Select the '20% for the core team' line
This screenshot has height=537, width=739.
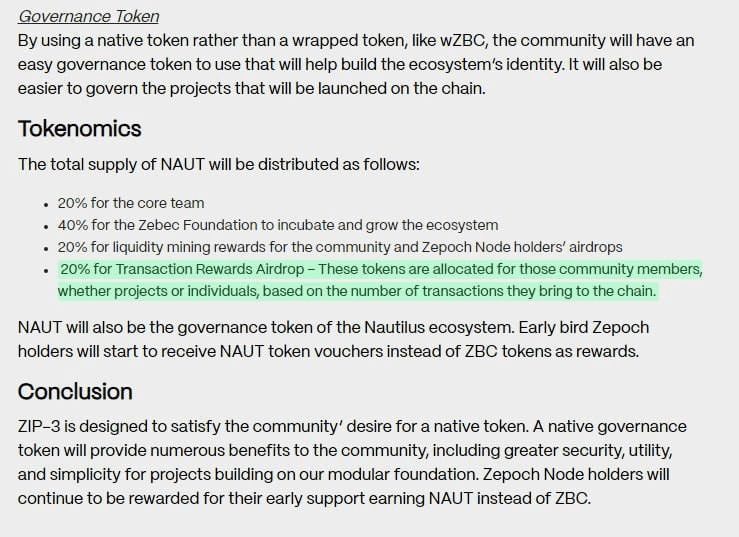click(130, 203)
